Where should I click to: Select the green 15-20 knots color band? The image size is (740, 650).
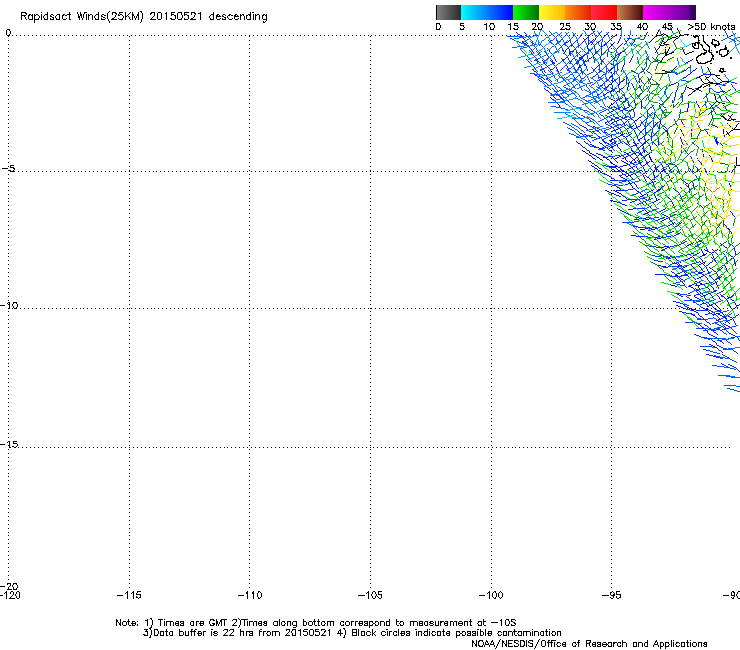tap(526, 12)
